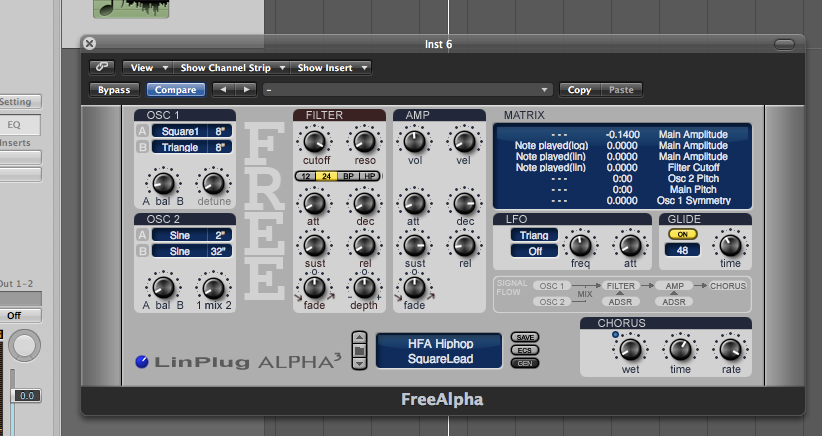
Task: Click the Copy button
Action: [579, 90]
